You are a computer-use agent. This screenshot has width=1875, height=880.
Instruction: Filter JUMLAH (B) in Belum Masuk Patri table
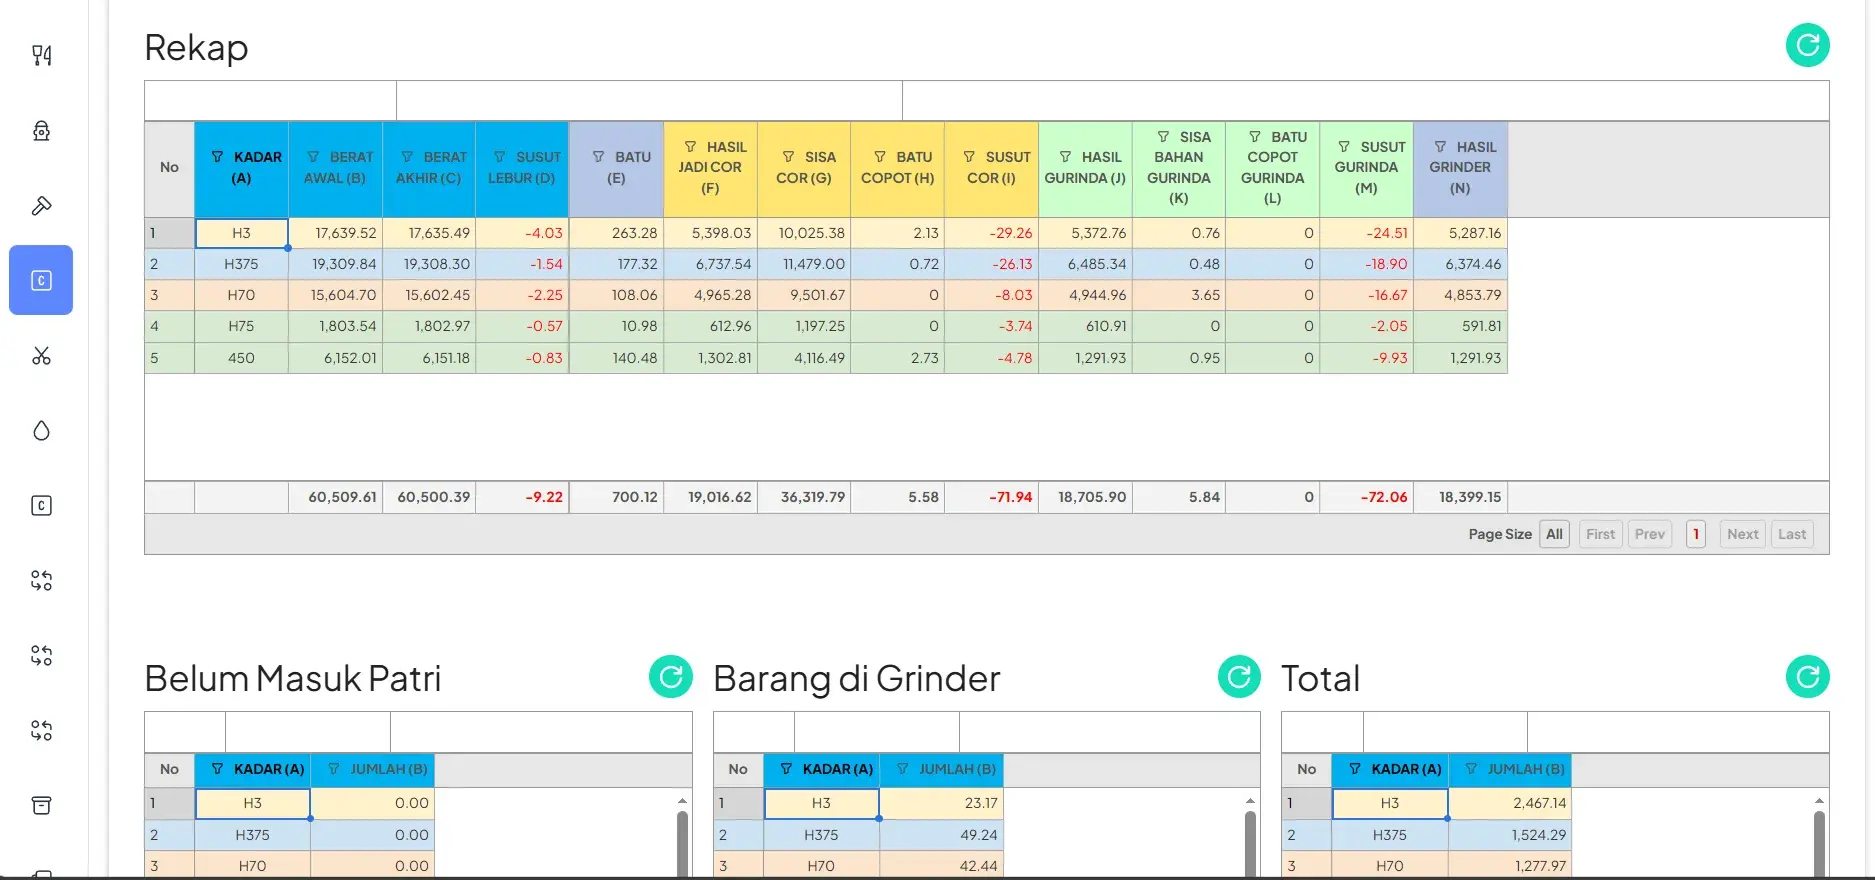coord(333,769)
